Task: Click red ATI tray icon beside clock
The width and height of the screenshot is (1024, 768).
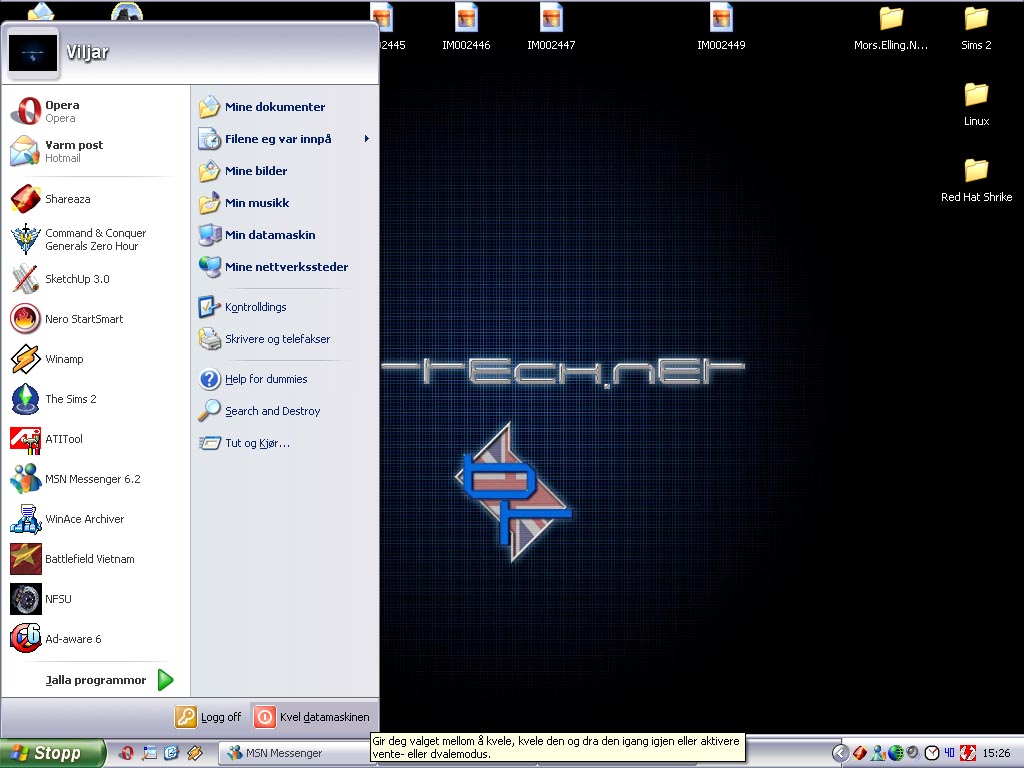Action: click(x=967, y=753)
